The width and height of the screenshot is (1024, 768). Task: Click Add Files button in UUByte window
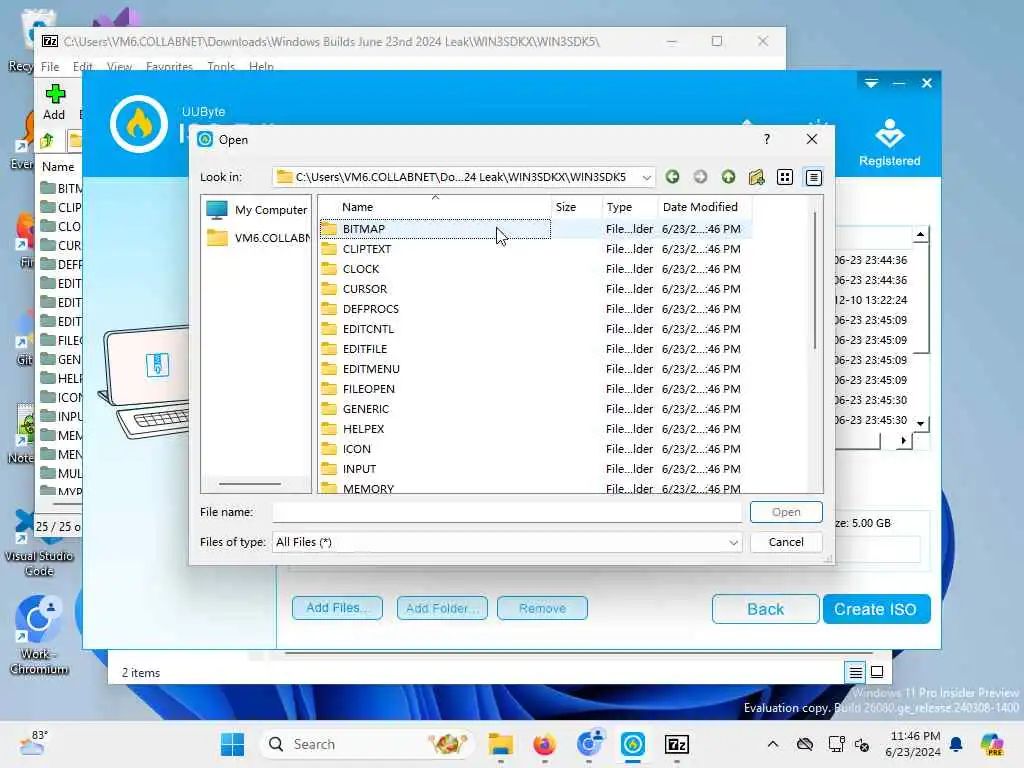coord(337,608)
